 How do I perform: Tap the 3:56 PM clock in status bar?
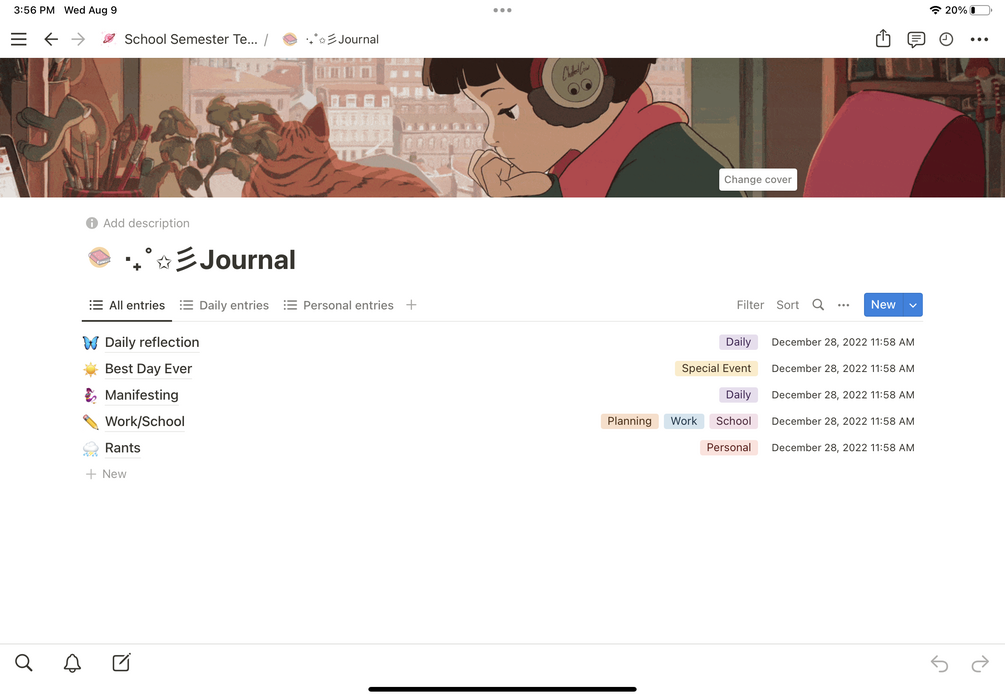[x=34, y=10]
